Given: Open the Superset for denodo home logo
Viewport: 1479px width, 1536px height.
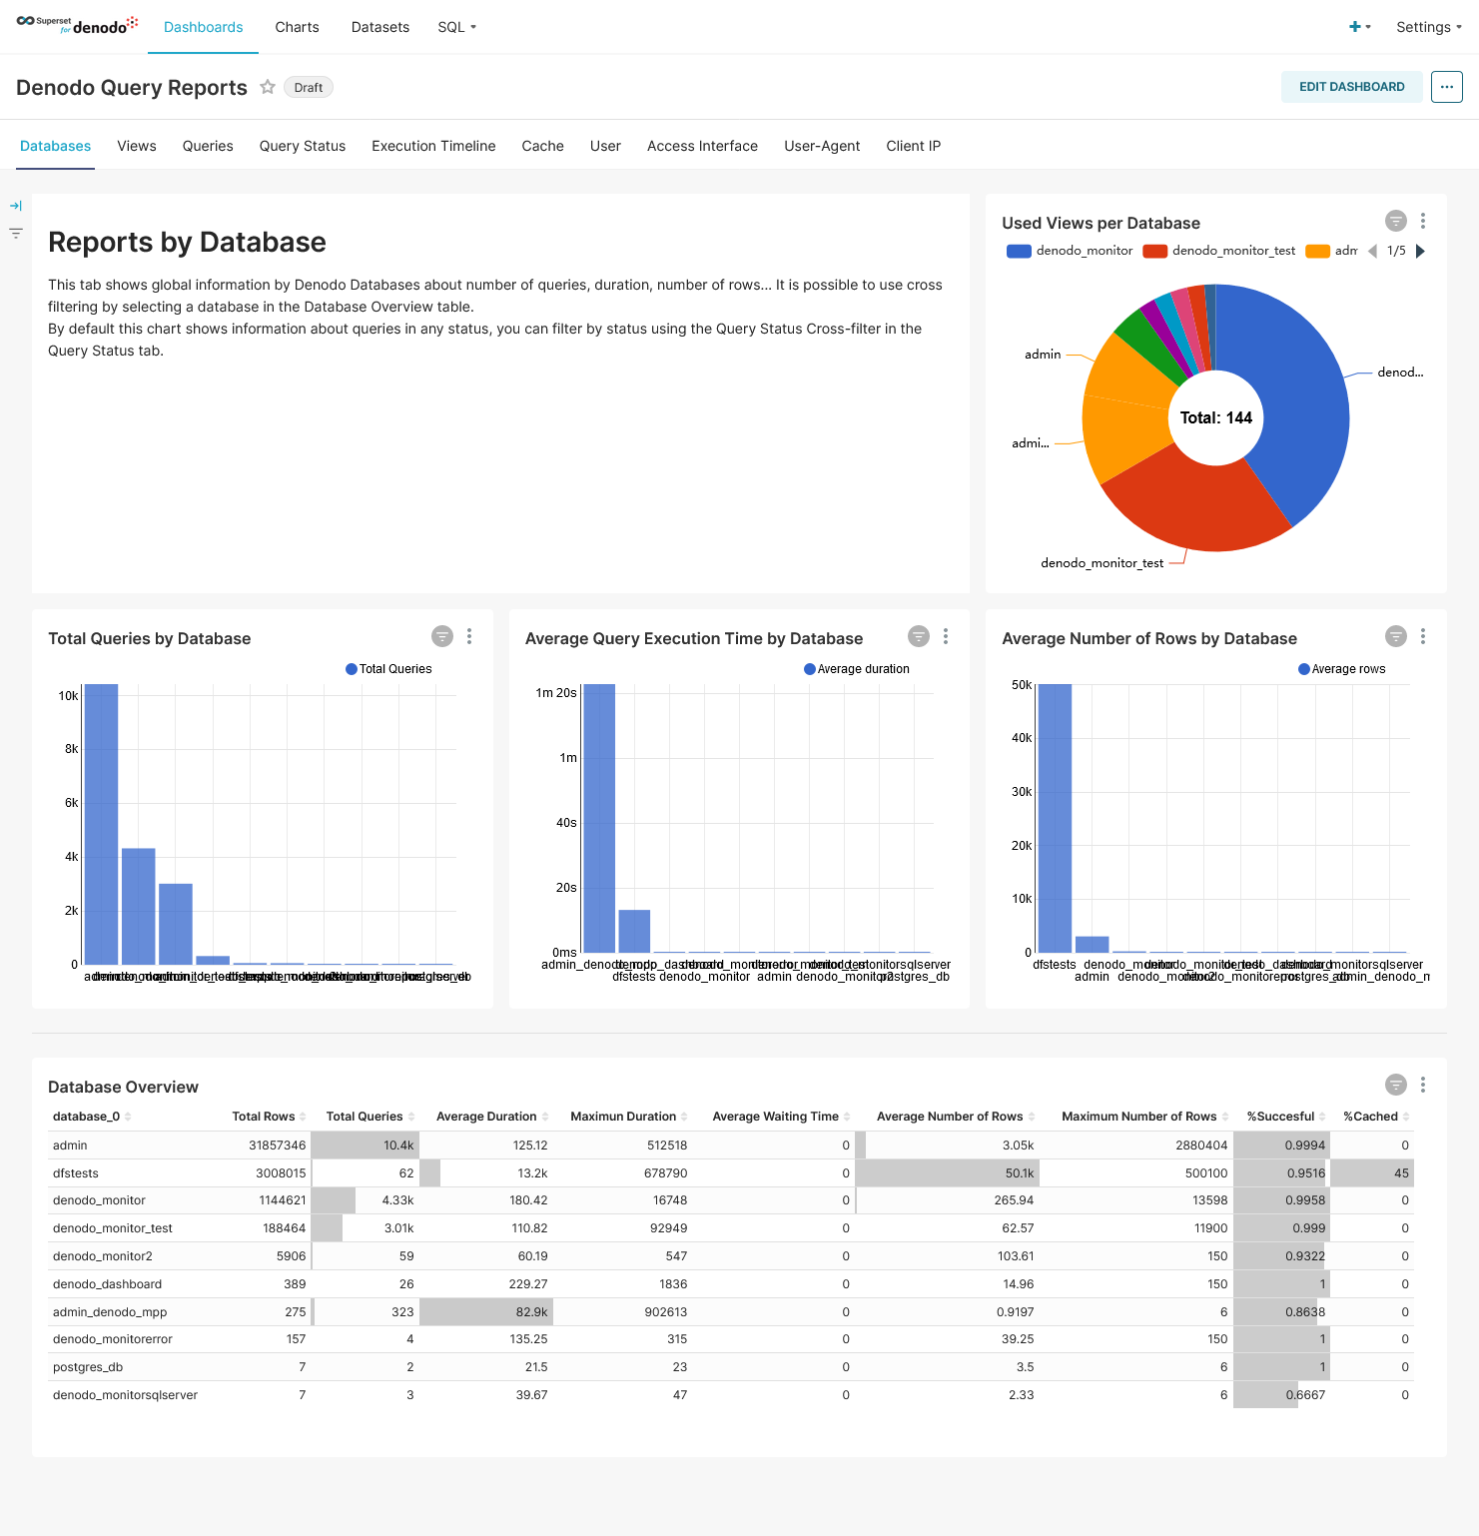Looking at the screenshot, I should 75,26.
